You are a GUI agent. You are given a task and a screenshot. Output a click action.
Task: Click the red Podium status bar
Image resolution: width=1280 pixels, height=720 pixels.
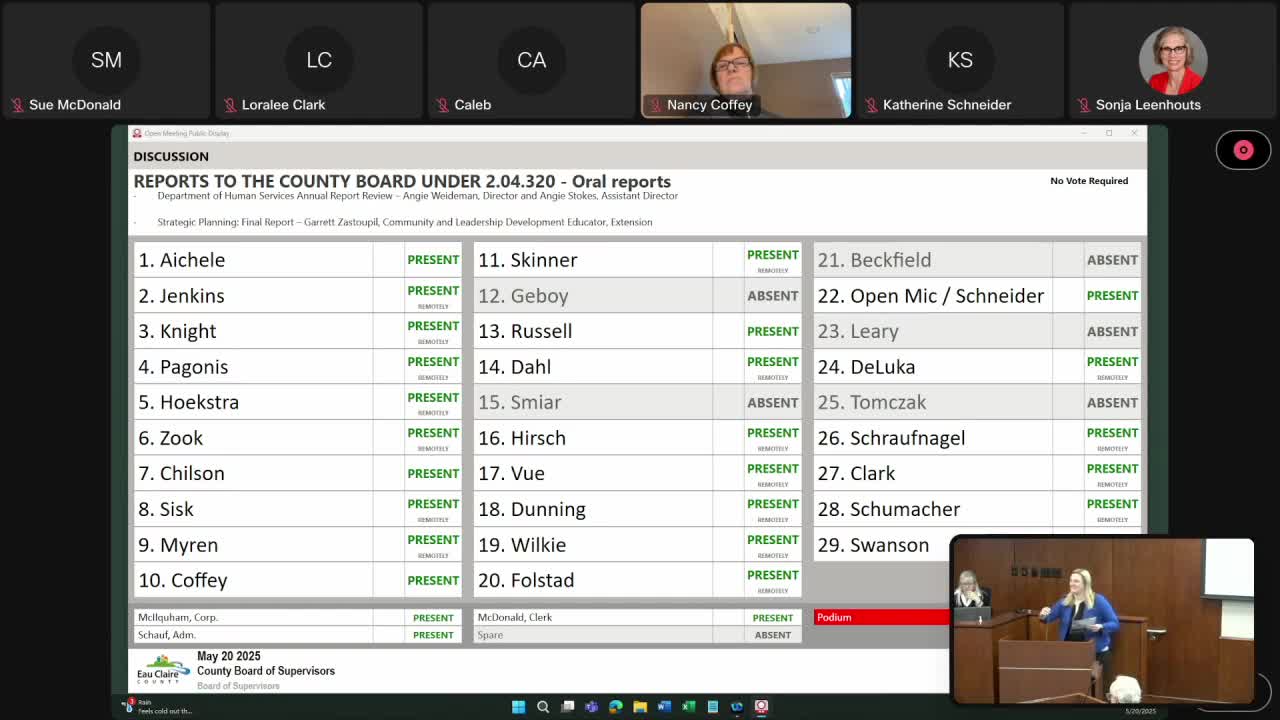point(881,617)
